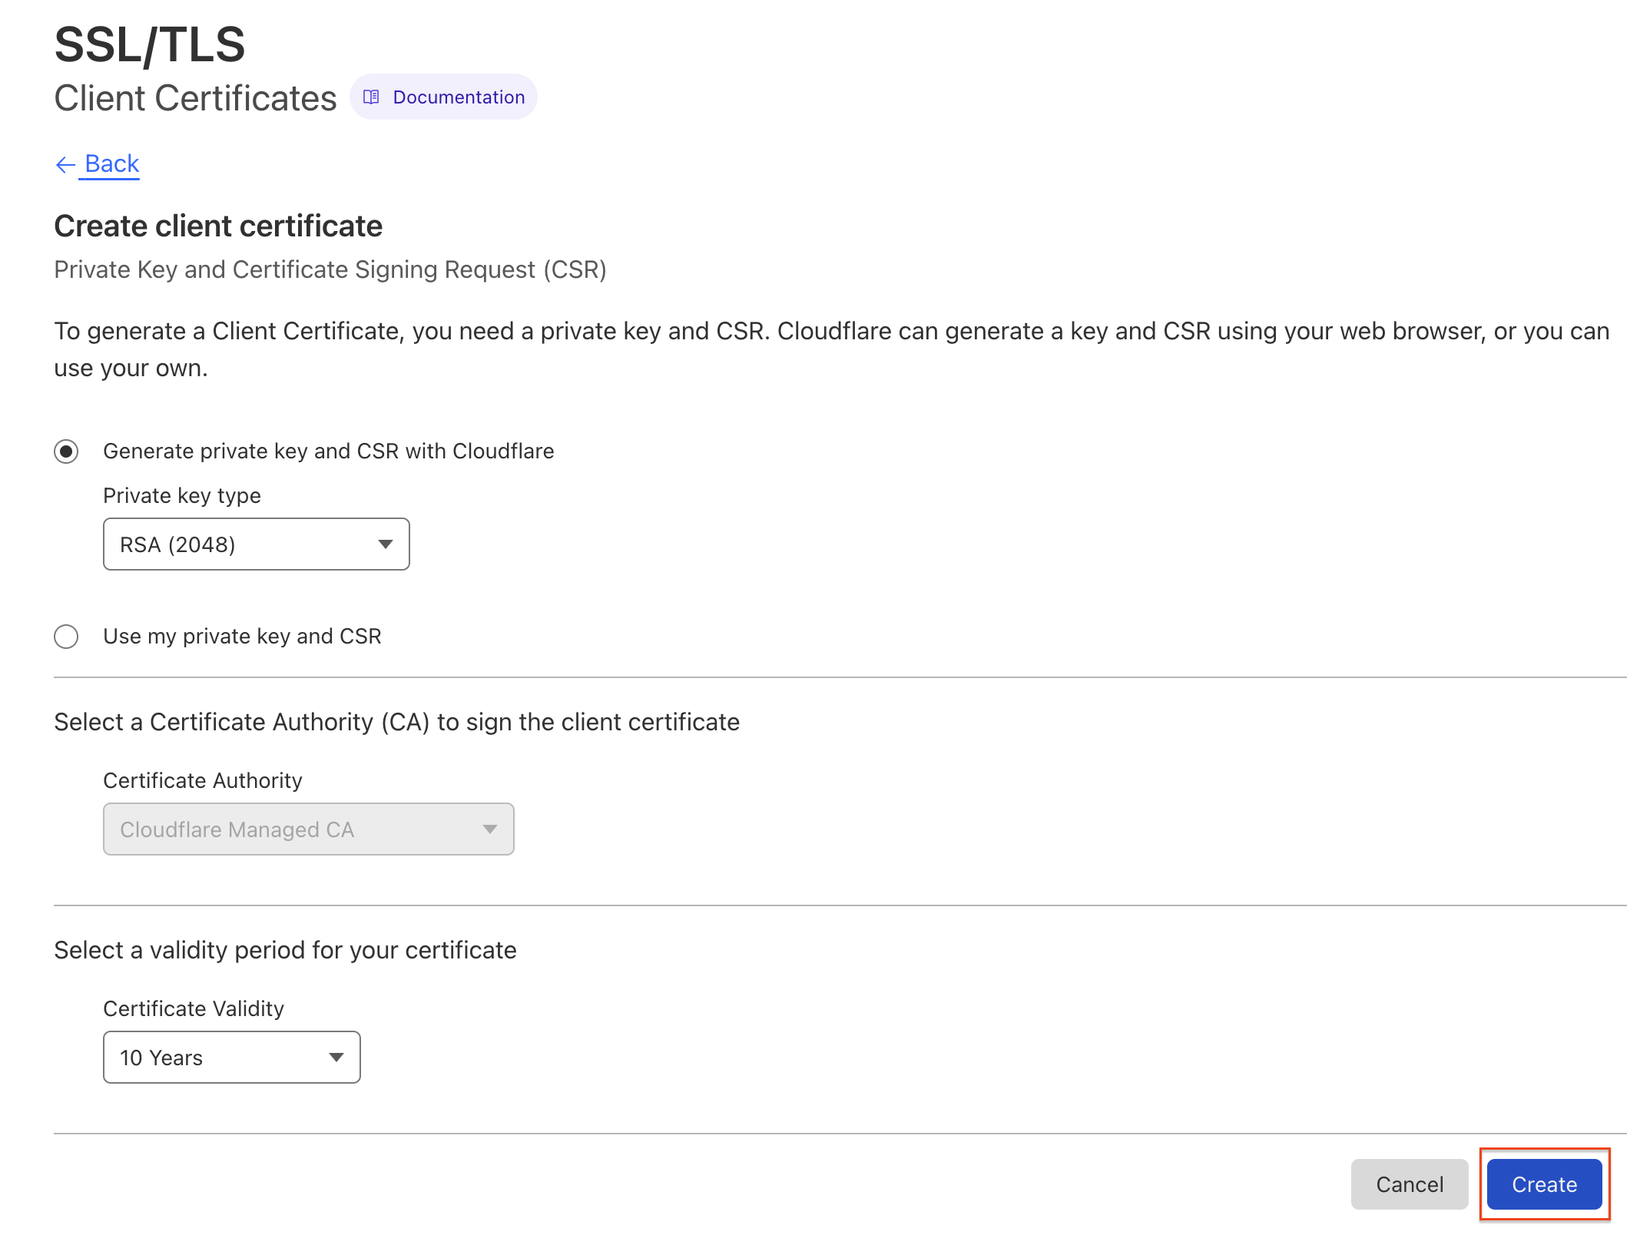Click the "Use my private key and CSR" label text
Image resolution: width=1650 pixels, height=1244 pixels.
[x=242, y=637]
